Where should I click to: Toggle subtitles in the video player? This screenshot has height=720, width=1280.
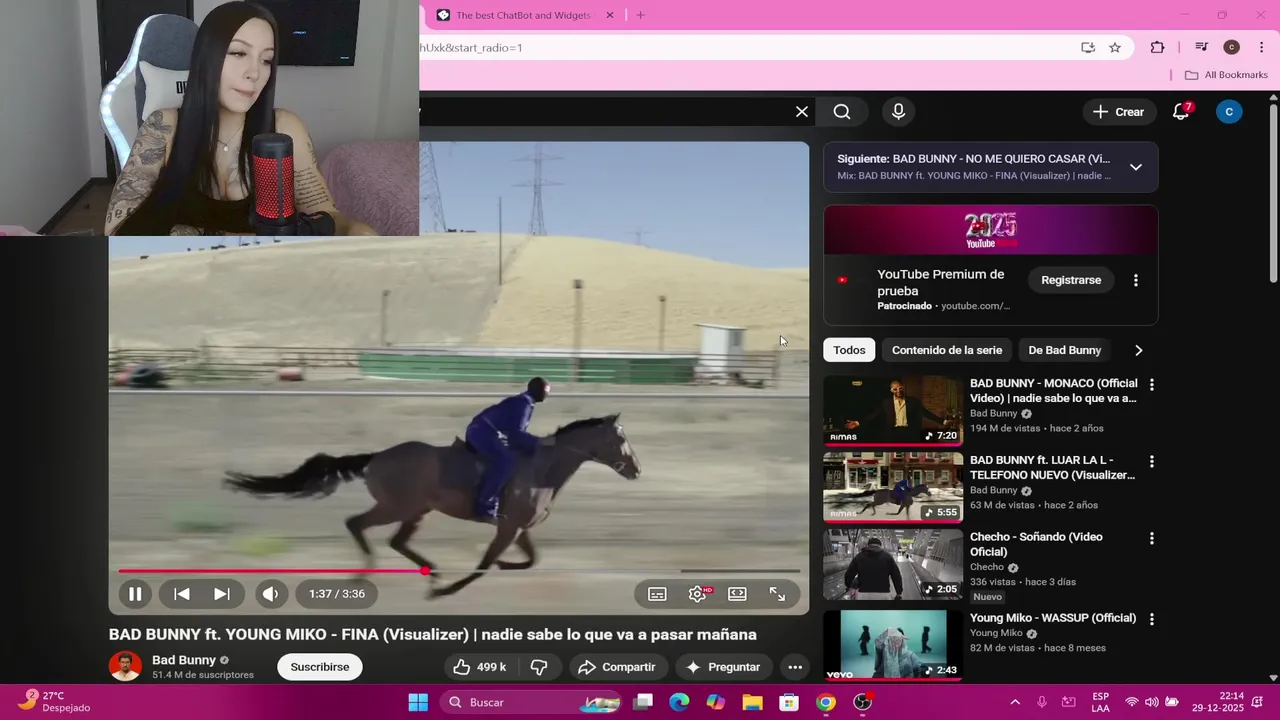pos(657,594)
